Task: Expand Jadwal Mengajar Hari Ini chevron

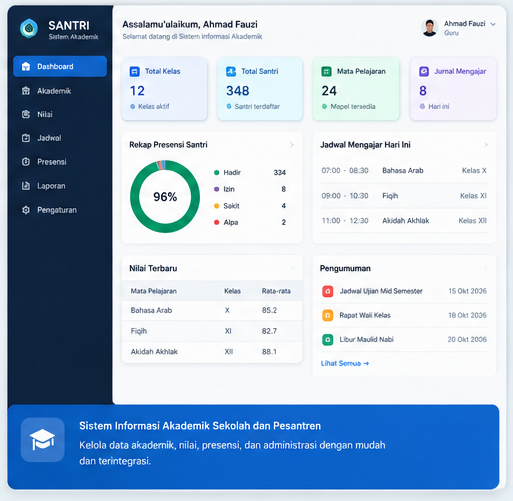Action: tap(486, 144)
